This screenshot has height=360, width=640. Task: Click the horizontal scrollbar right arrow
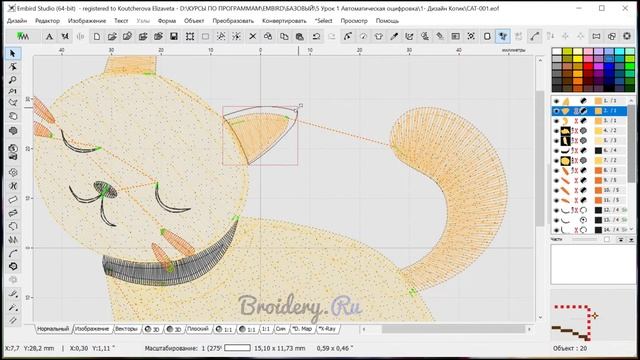click(529, 329)
